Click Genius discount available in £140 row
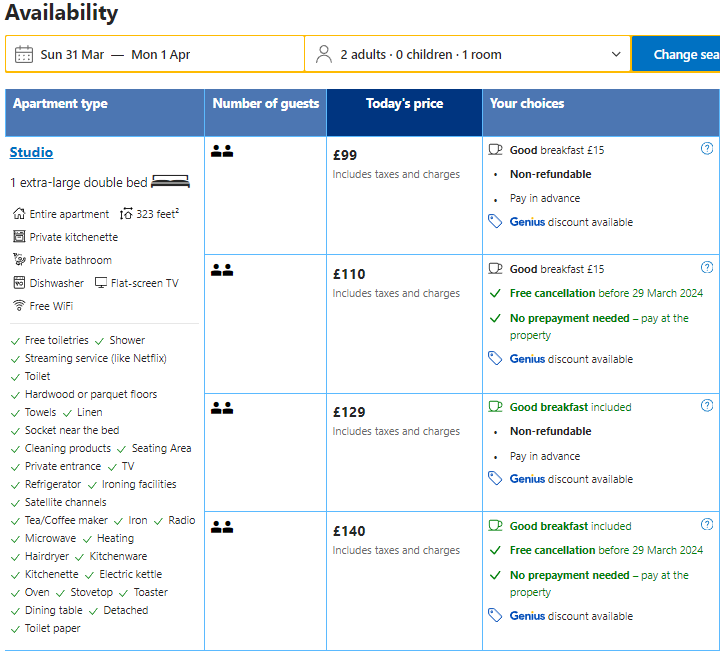Image resolution: width=720 pixels, height=651 pixels. (570, 616)
